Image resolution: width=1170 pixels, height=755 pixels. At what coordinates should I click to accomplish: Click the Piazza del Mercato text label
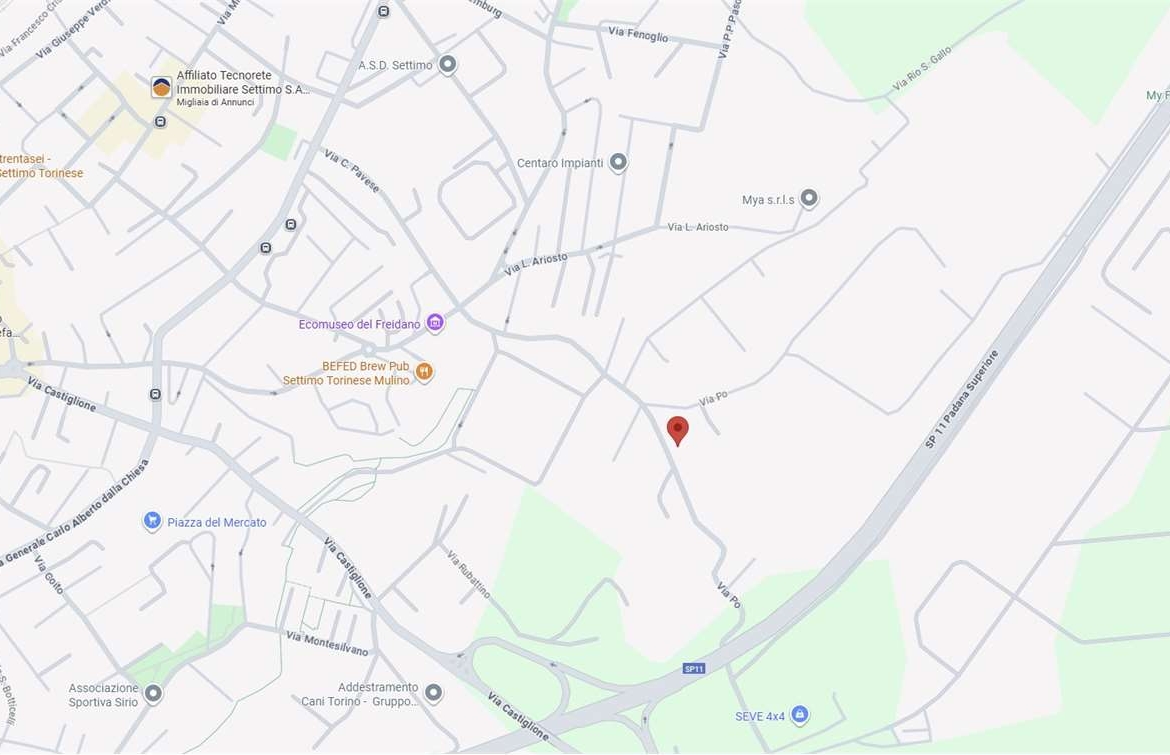point(216,522)
